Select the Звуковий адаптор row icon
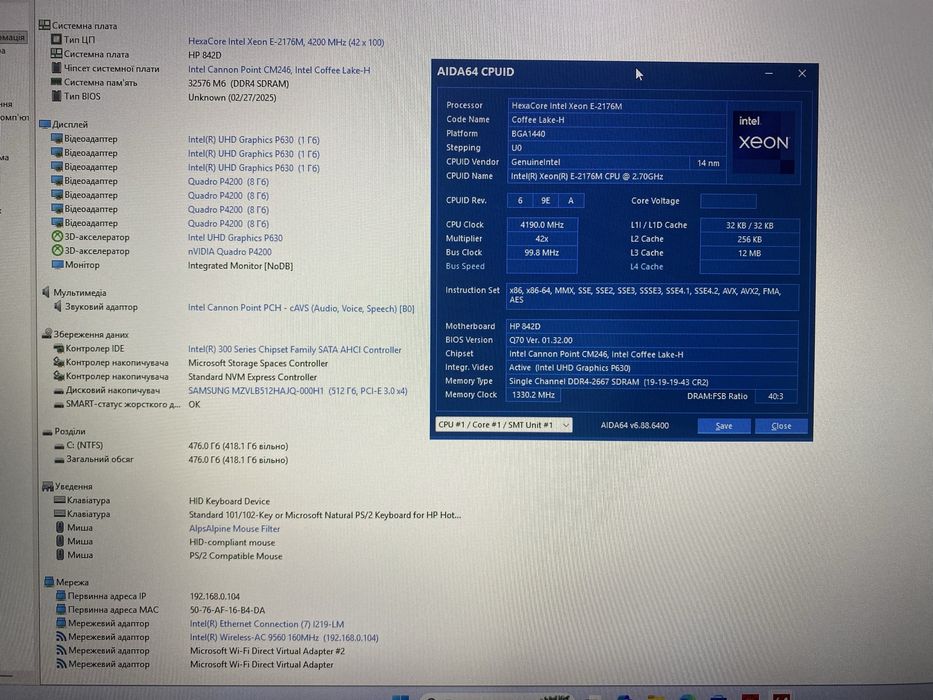933x700 pixels. coord(58,306)
